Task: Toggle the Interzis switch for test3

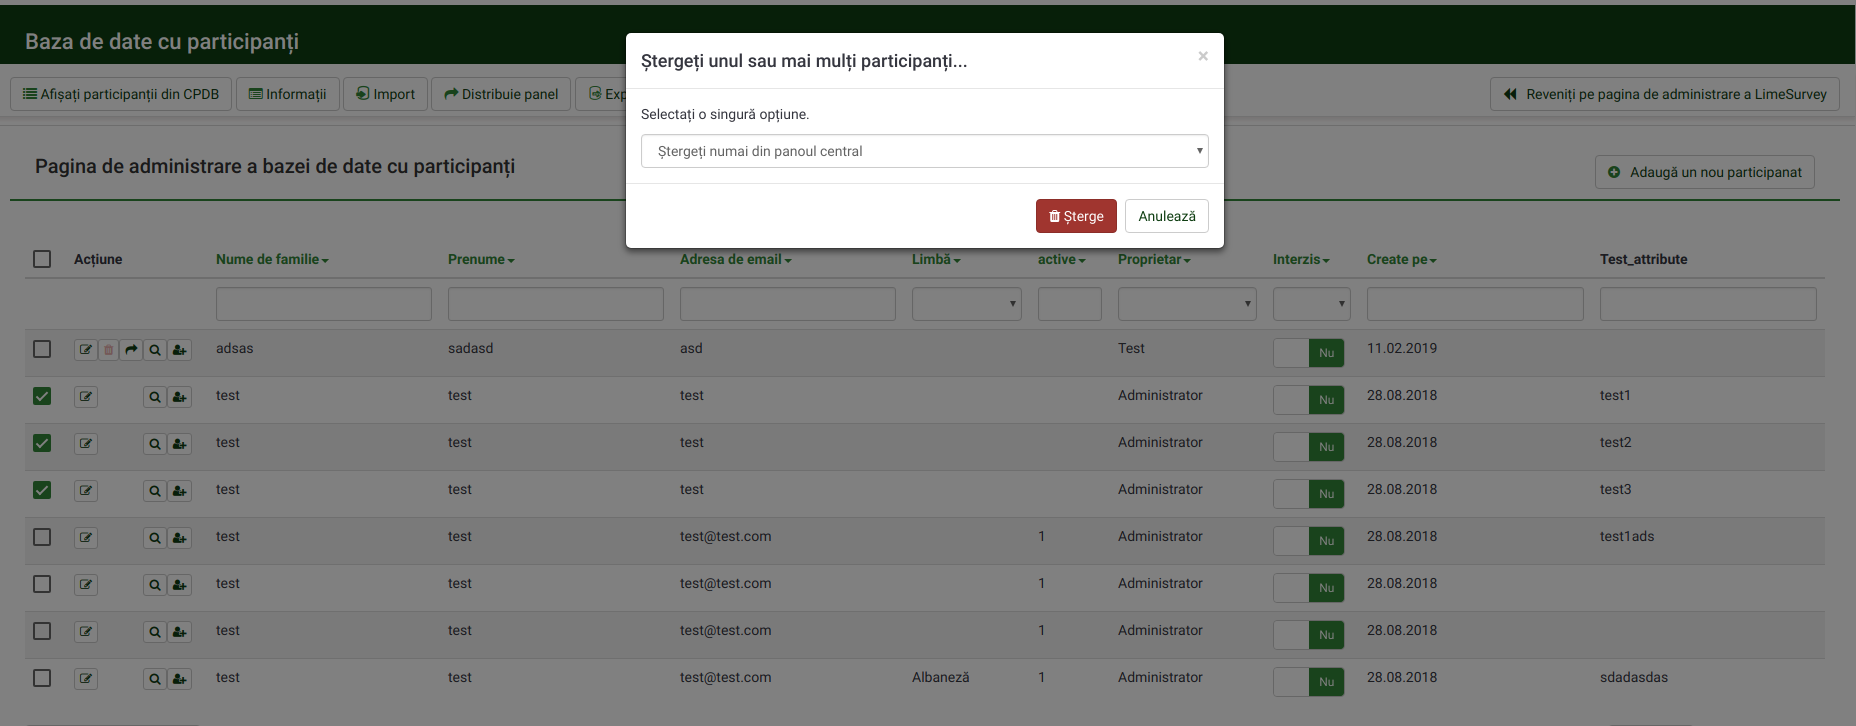Action: 1308,494
